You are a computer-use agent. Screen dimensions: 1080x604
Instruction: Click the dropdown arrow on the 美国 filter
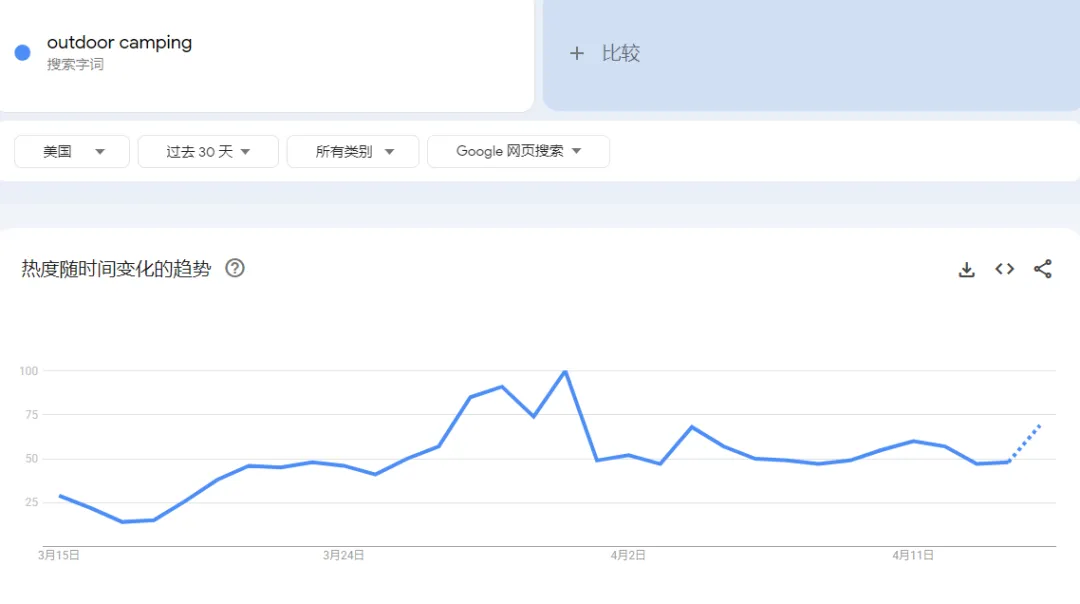point(101,151)
